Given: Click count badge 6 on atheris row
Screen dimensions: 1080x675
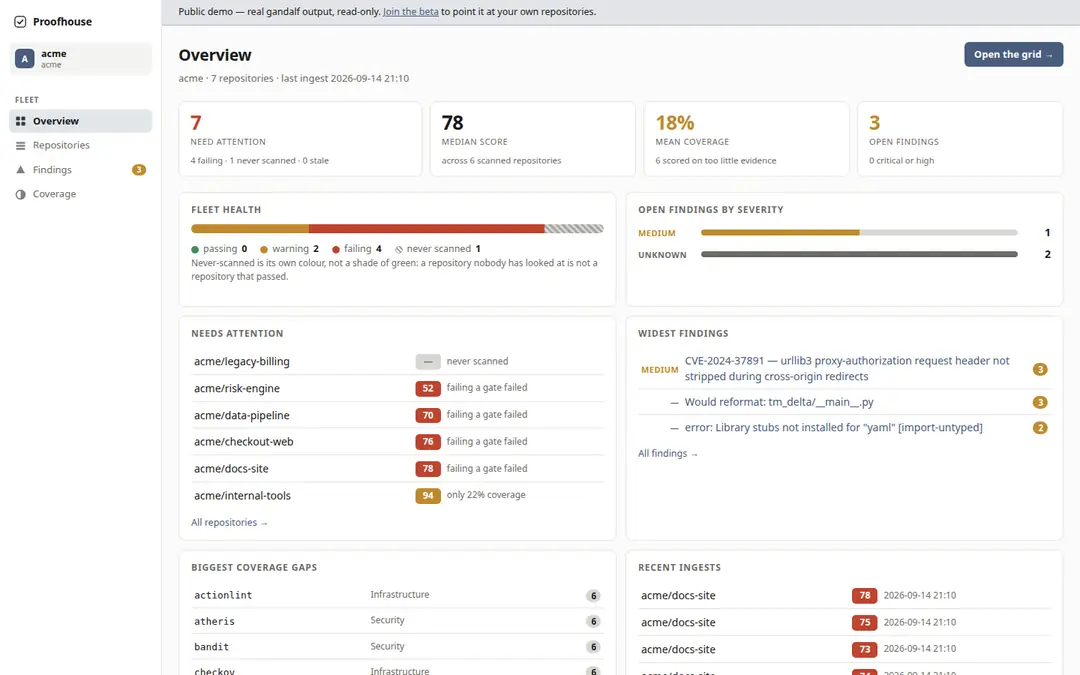Looking at the screenshot, I should (x=593, y=621).
